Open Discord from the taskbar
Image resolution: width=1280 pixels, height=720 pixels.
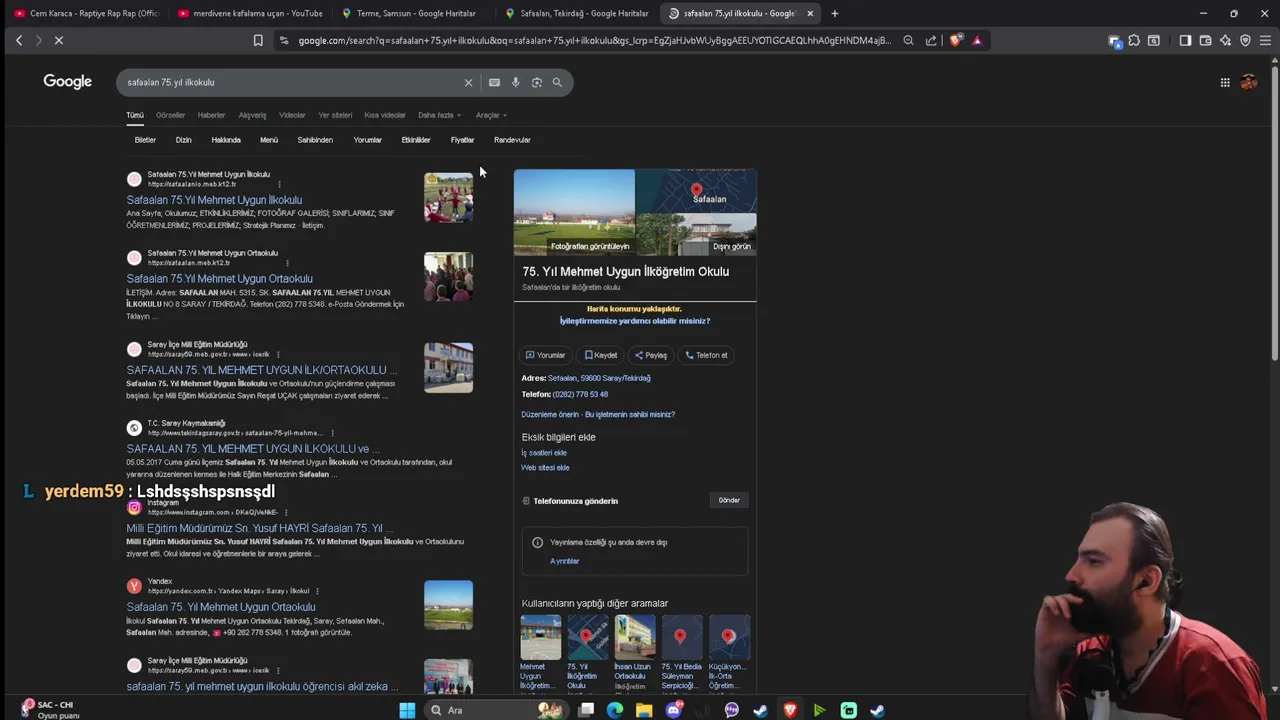click(x=674, y=710)
